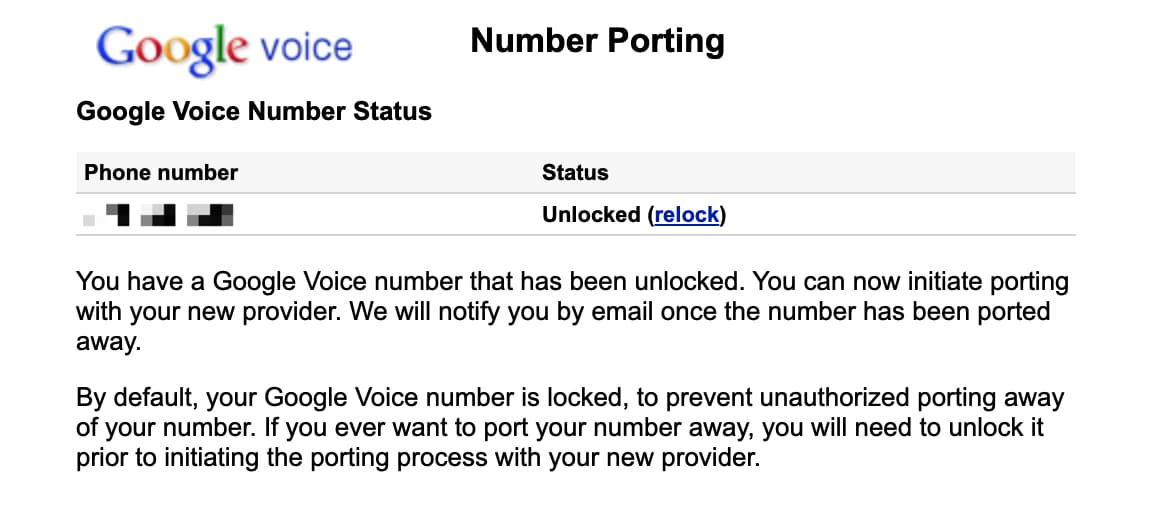Viewport: 1176px width, 524px height.
Task: Click the "Unlocked" status text
Action: click(x=590, y=214)
